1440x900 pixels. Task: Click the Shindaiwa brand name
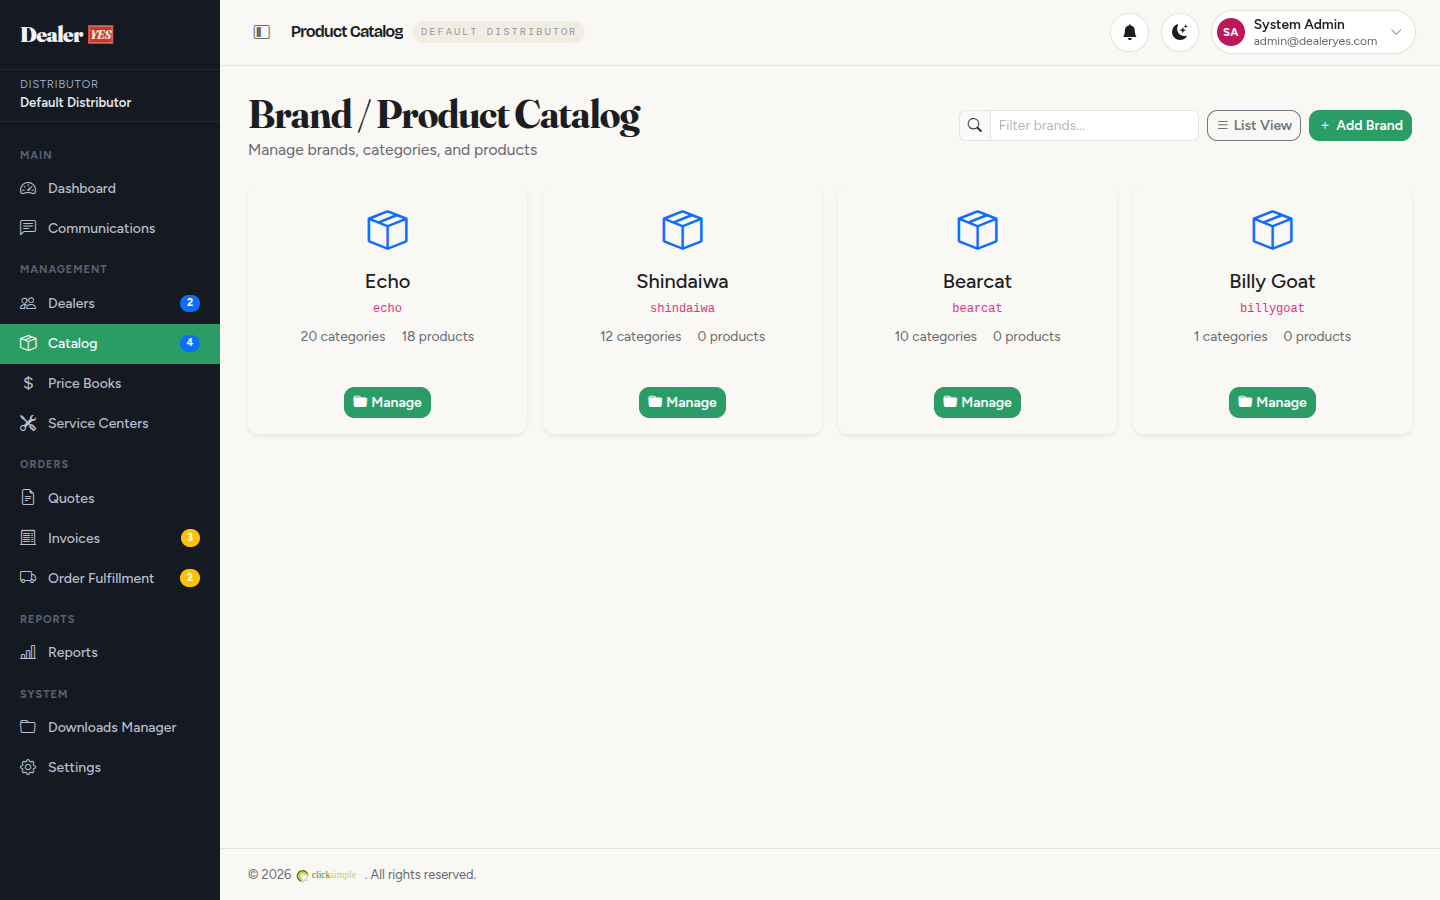click(x=683, y=281)
